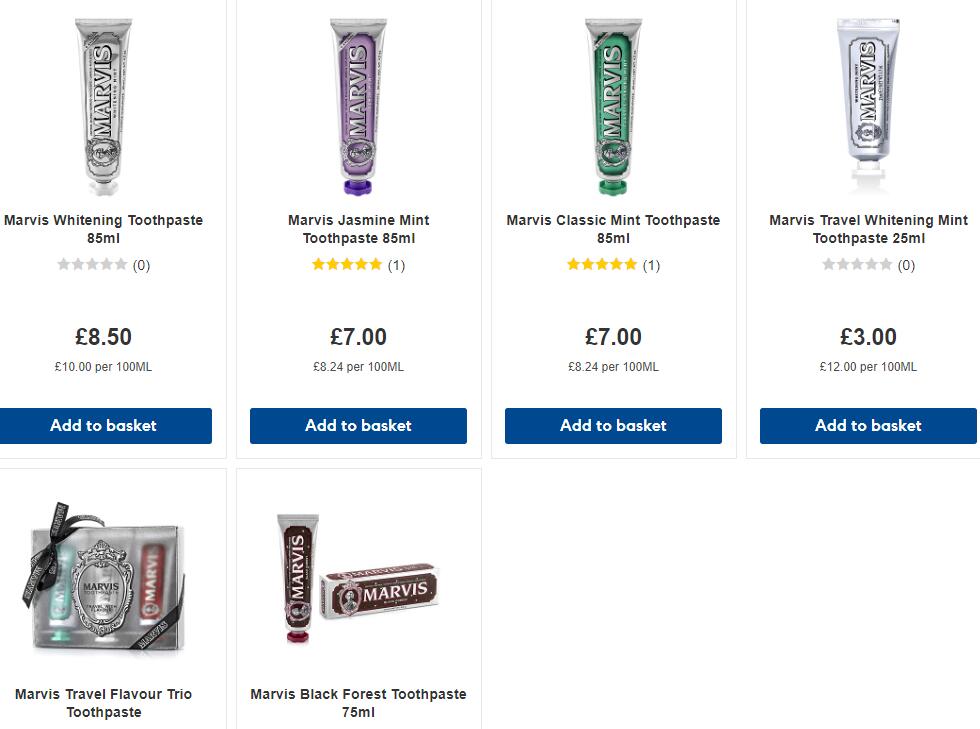Click the Marvis Jasmine Mint Toothpaste 85ml title
980x729 pixels.
(358, 229)
